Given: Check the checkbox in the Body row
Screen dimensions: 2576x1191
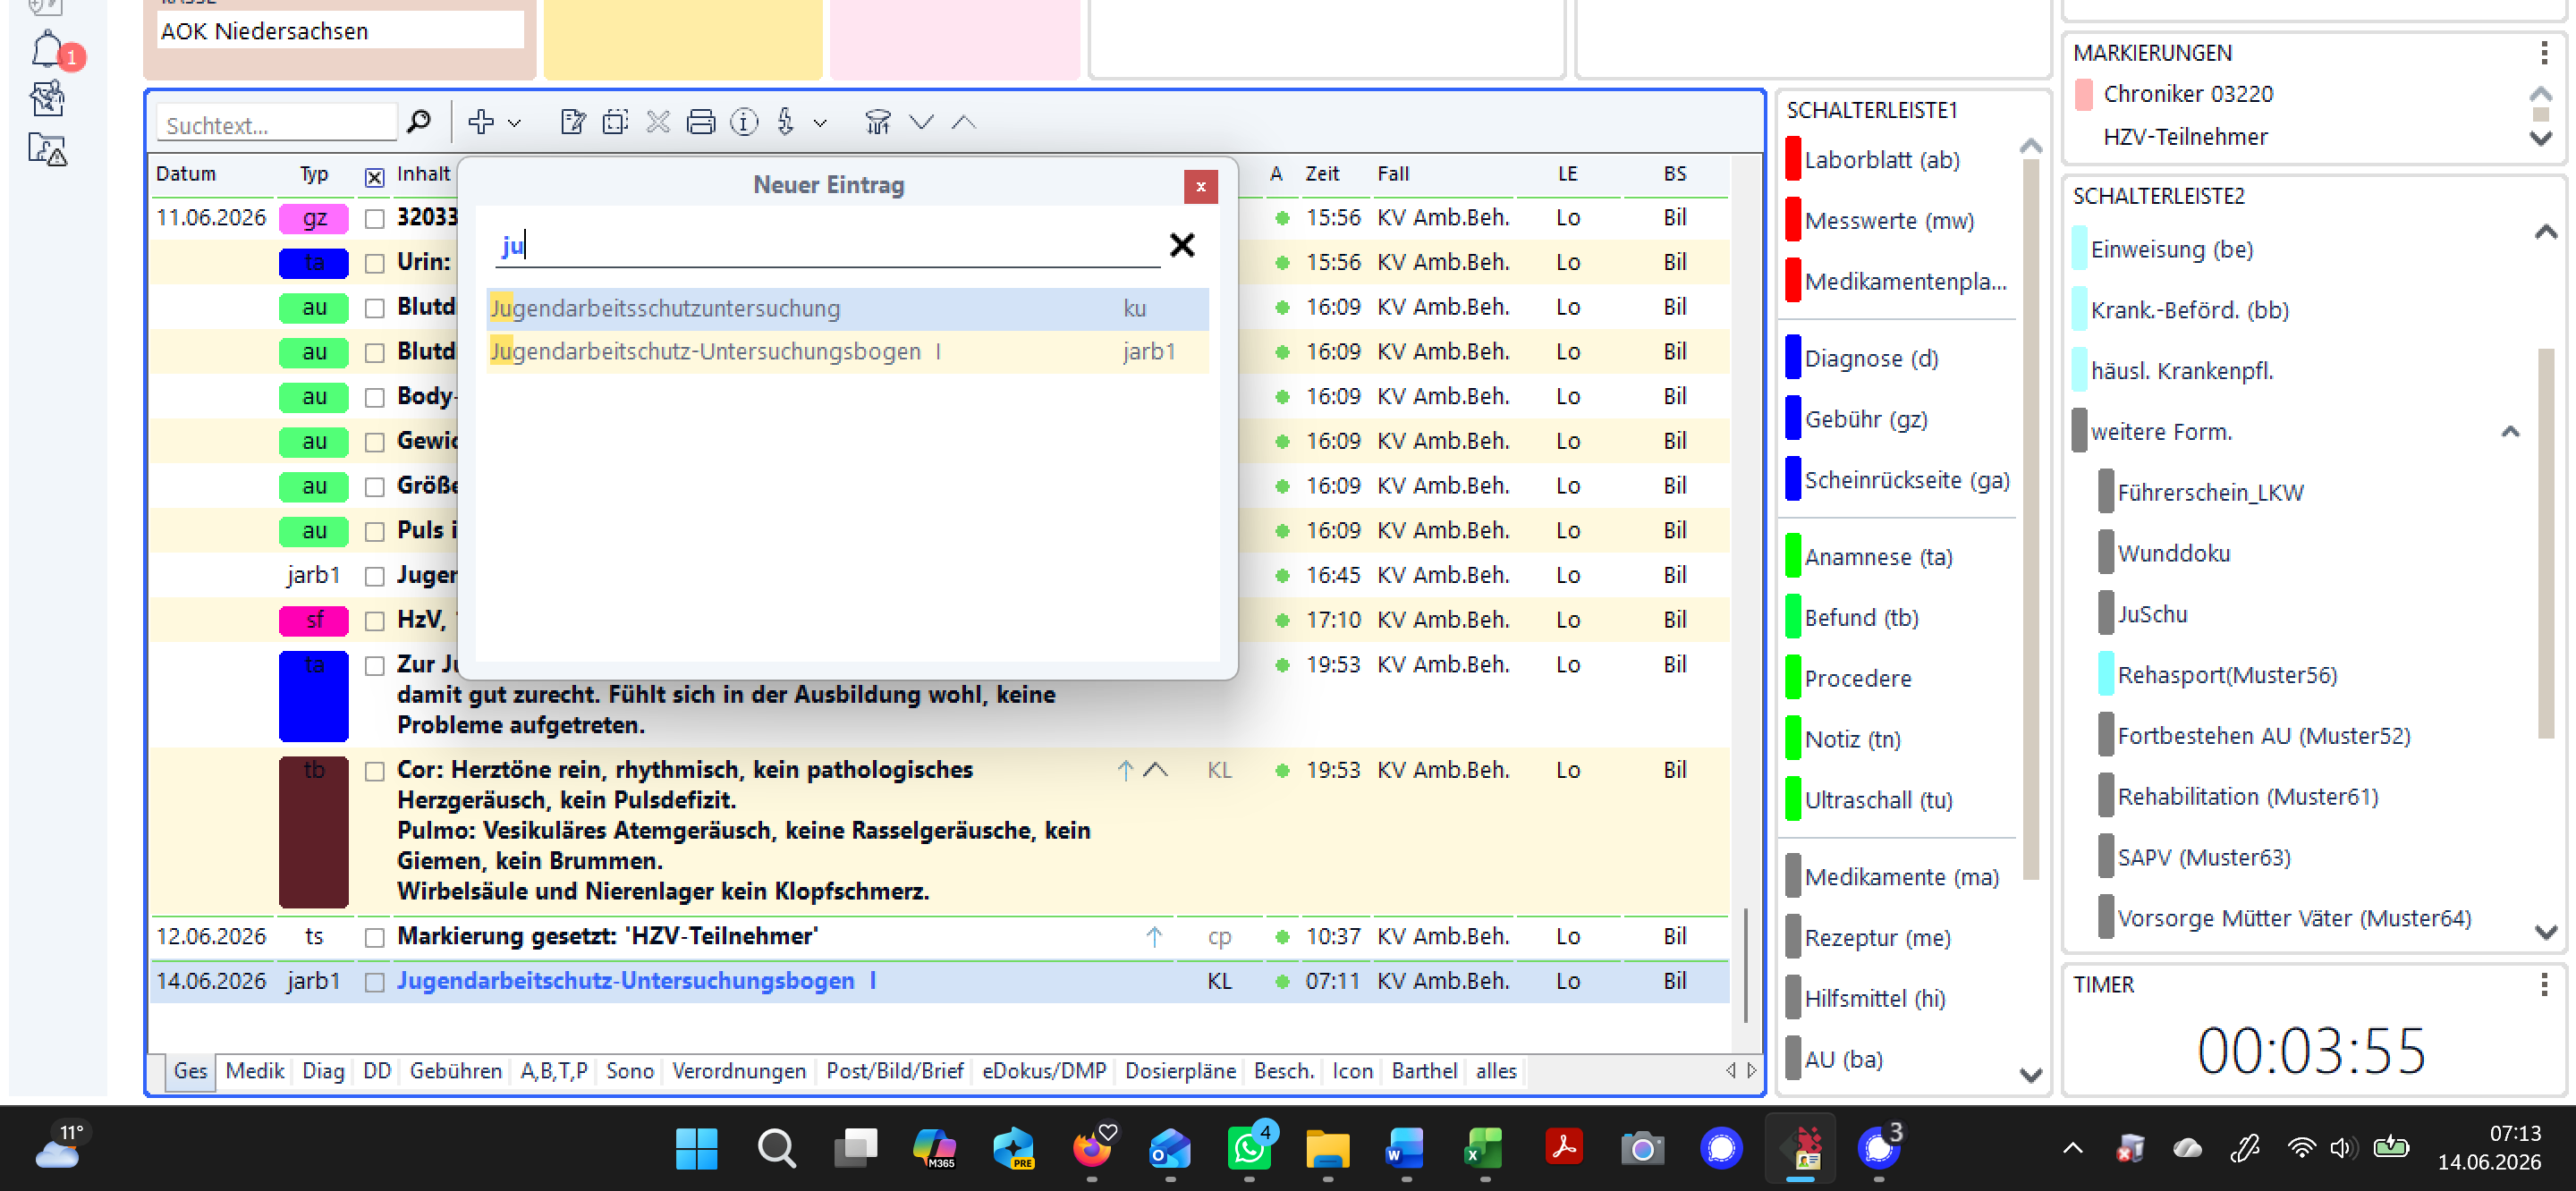Looking at the screenshot, I should [x=374, y=397].
